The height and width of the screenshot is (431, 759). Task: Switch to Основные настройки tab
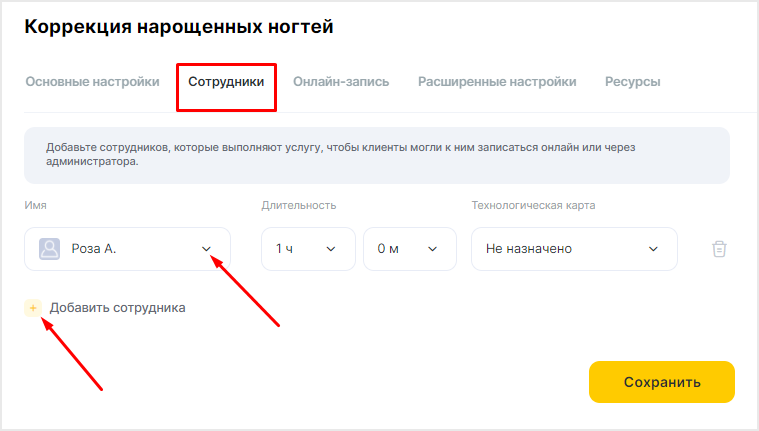[x=92, y=81]
